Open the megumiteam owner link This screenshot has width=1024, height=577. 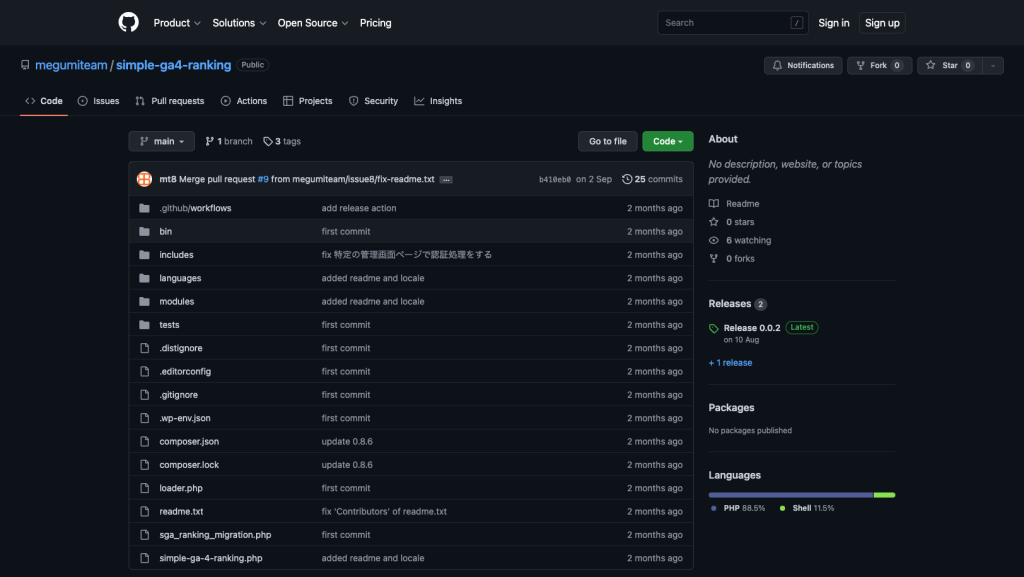point(71,65)
